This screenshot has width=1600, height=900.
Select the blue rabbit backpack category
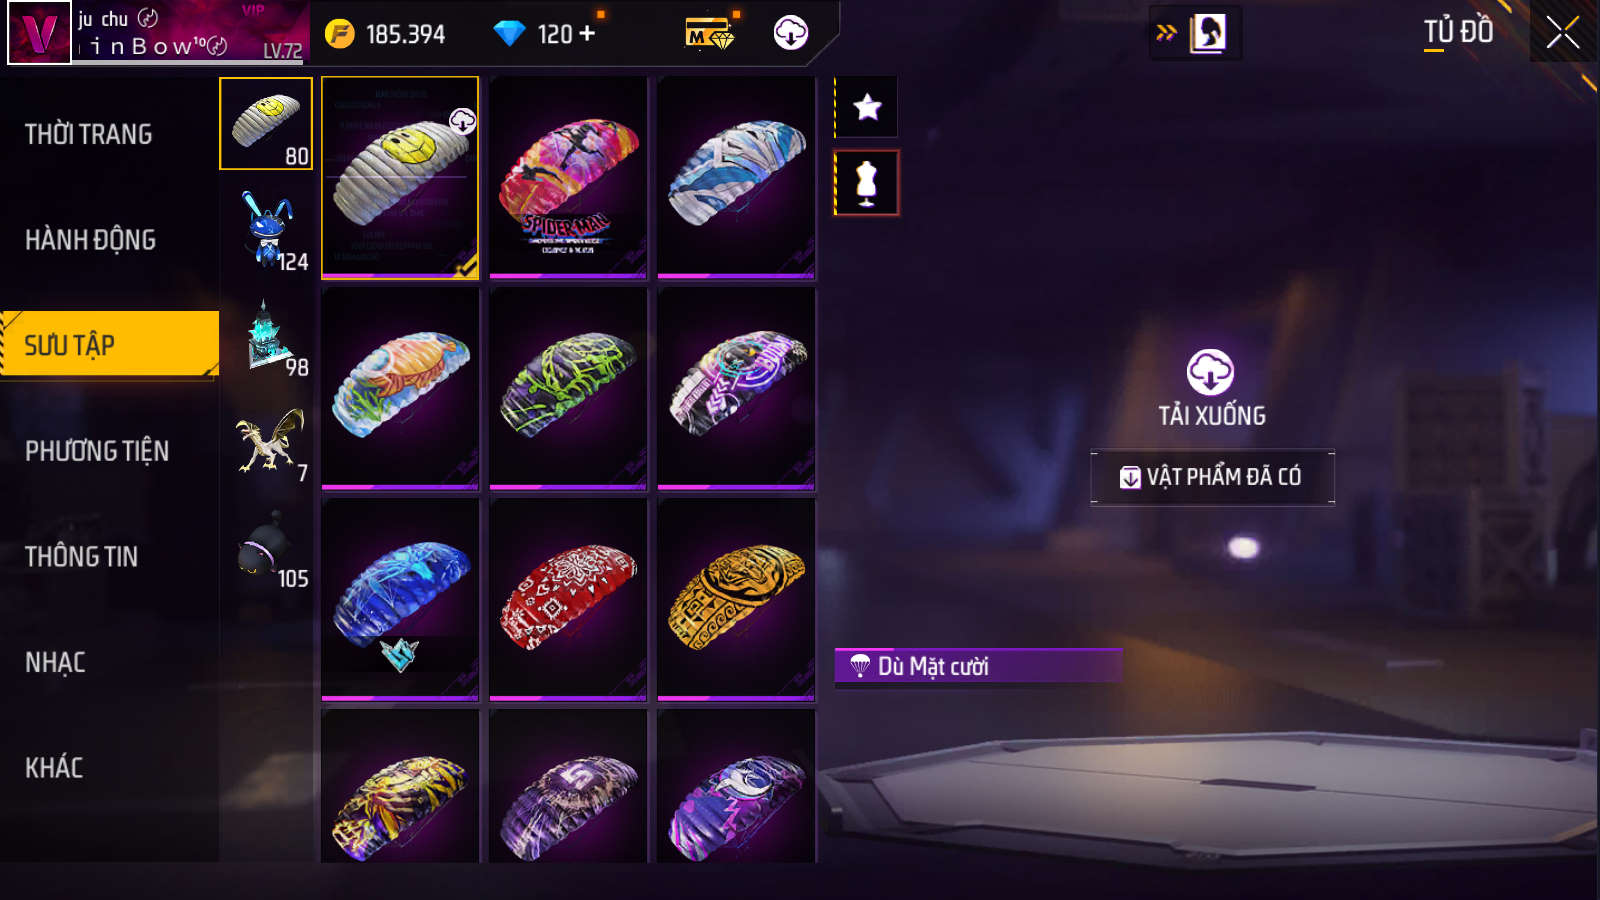click(x=266, y=230)
